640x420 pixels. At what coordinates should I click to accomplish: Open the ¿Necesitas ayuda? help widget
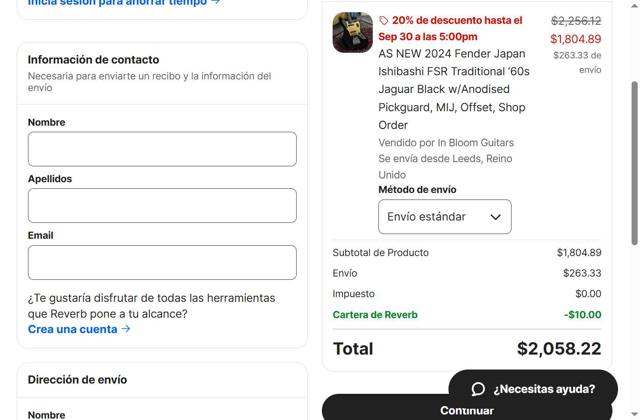click(x=532, y=389)
